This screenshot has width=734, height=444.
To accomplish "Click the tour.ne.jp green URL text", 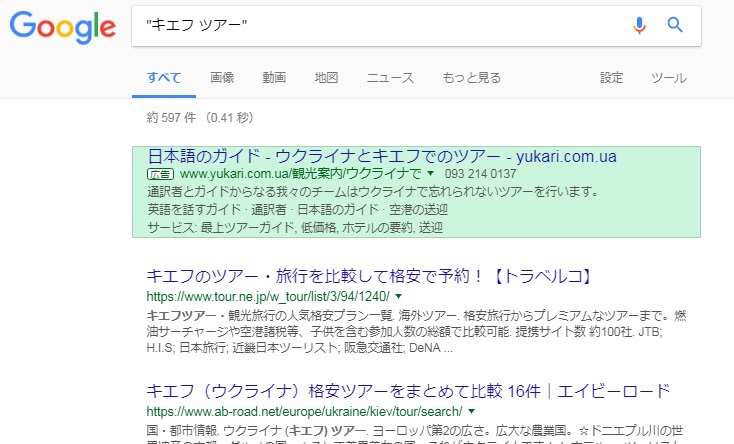I will (268, 296).
